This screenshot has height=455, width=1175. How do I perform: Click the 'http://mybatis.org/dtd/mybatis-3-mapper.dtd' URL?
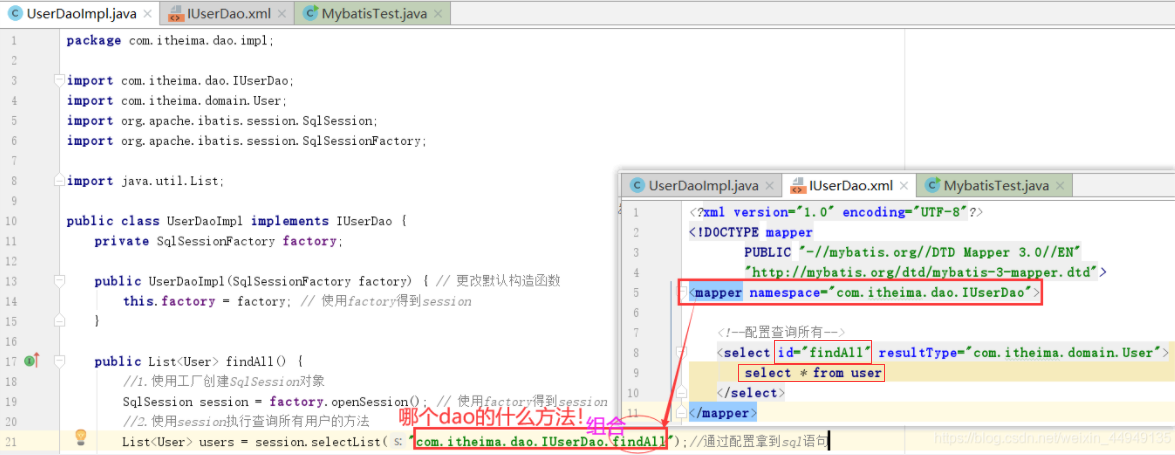point(921,273)
